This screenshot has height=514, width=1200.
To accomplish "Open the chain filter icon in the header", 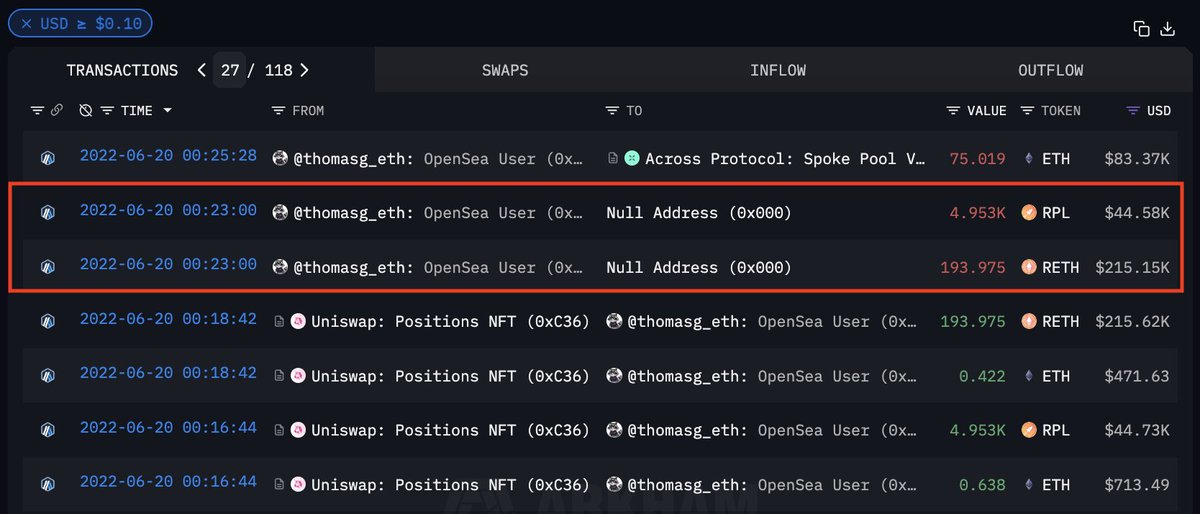I will (37, 110).
